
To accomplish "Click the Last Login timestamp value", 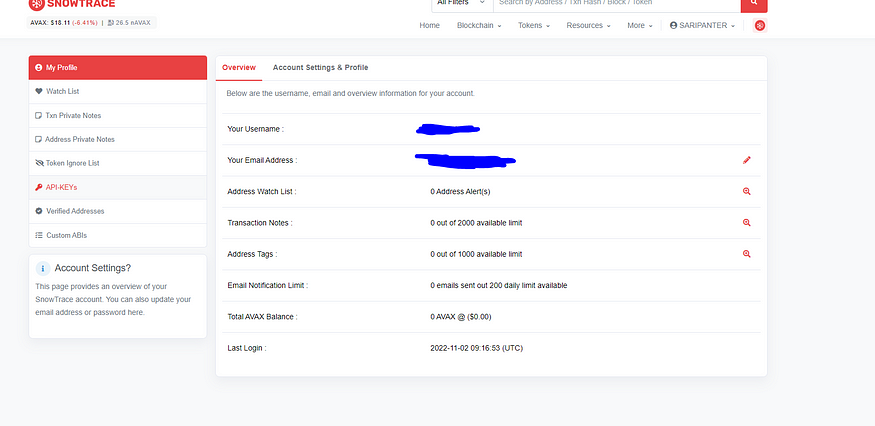I will [x=477, y=348].
